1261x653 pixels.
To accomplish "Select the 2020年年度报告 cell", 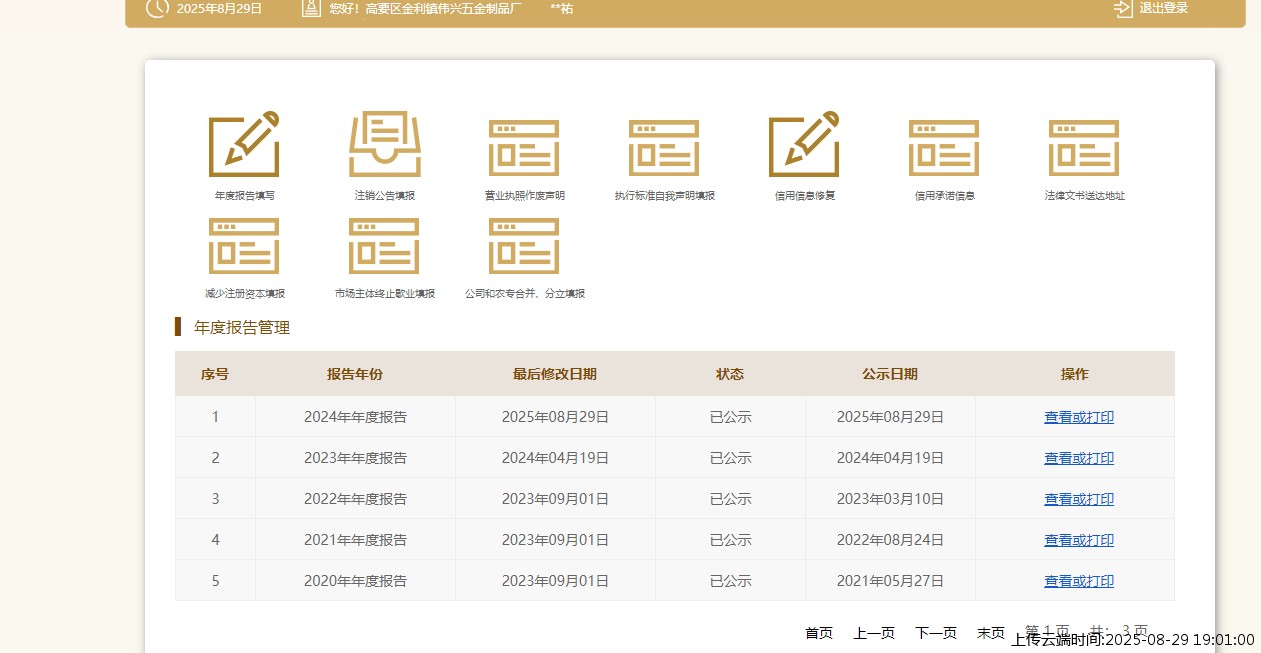I will (x=355, y=581).
